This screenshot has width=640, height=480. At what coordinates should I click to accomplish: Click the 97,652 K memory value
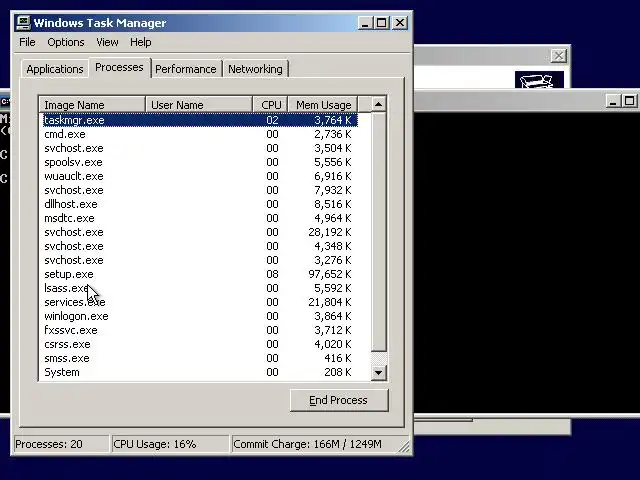tap(330, 274)
